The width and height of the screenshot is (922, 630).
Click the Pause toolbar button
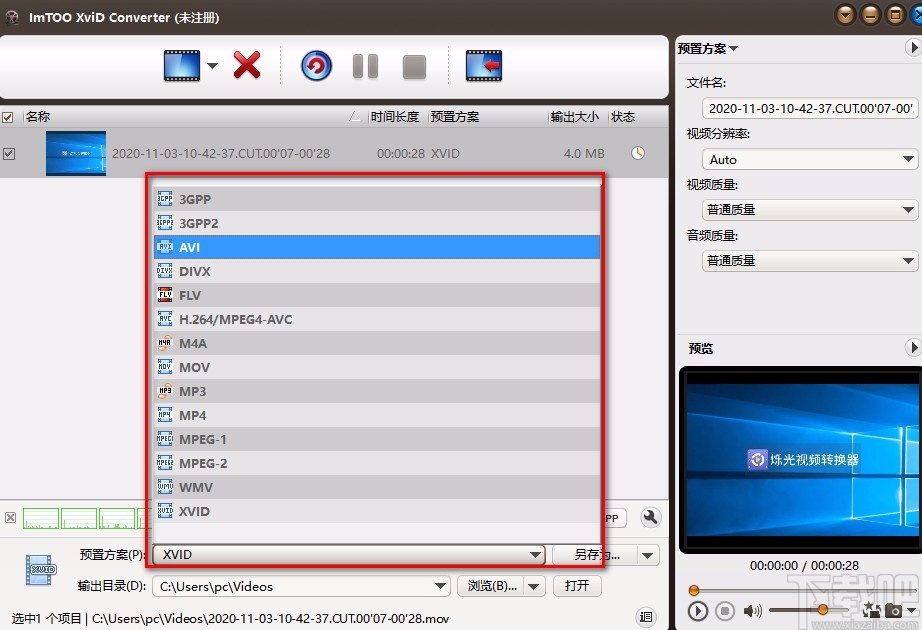pyautogui.click(x=365, y=66)
